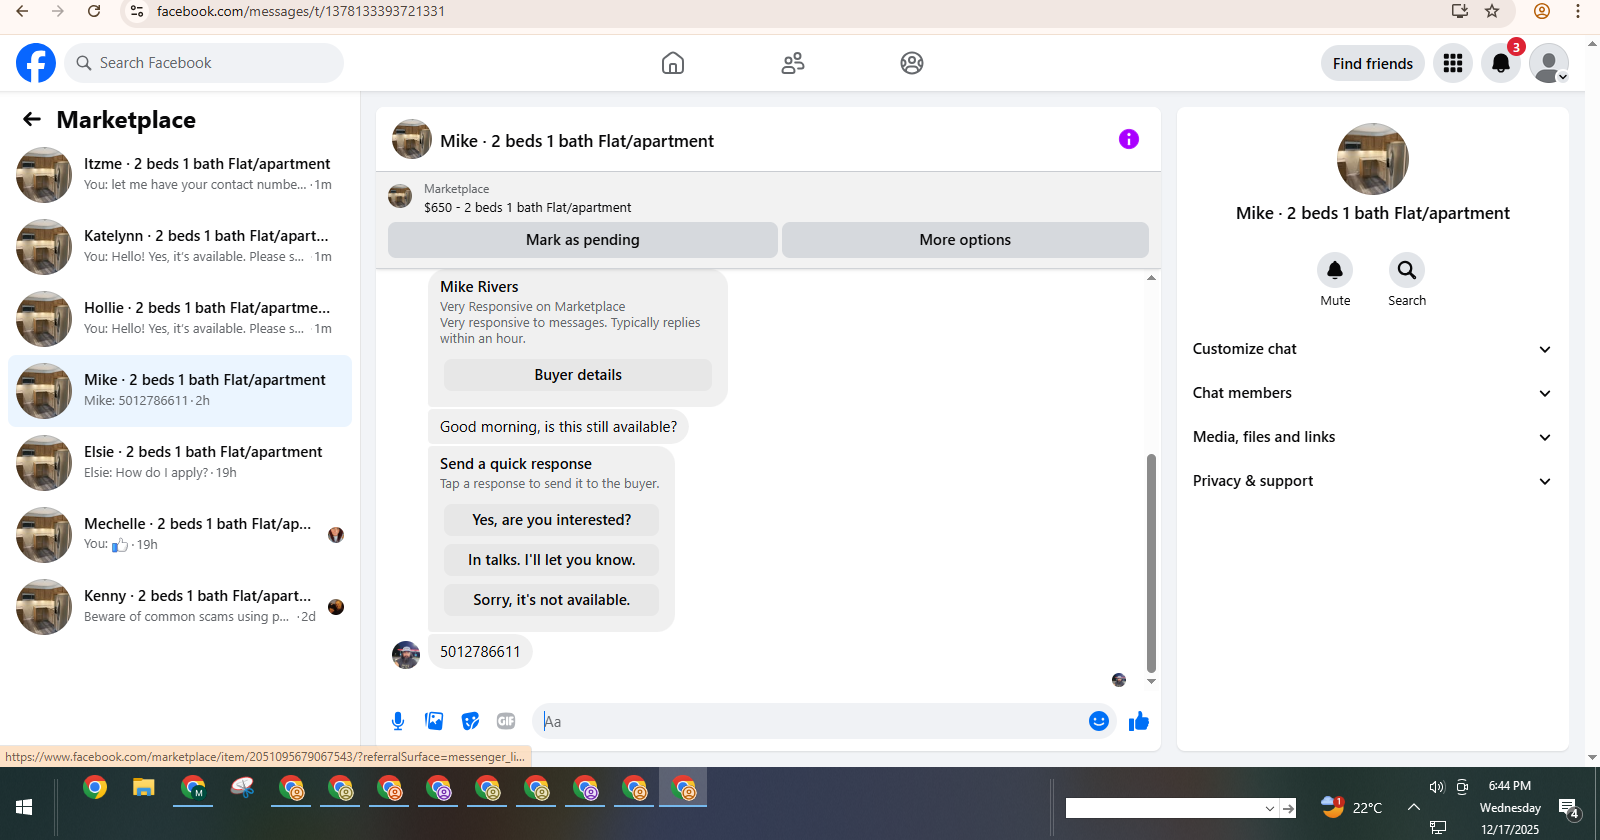Record a voice clip with microphone icon

click(x=398, y=721)
